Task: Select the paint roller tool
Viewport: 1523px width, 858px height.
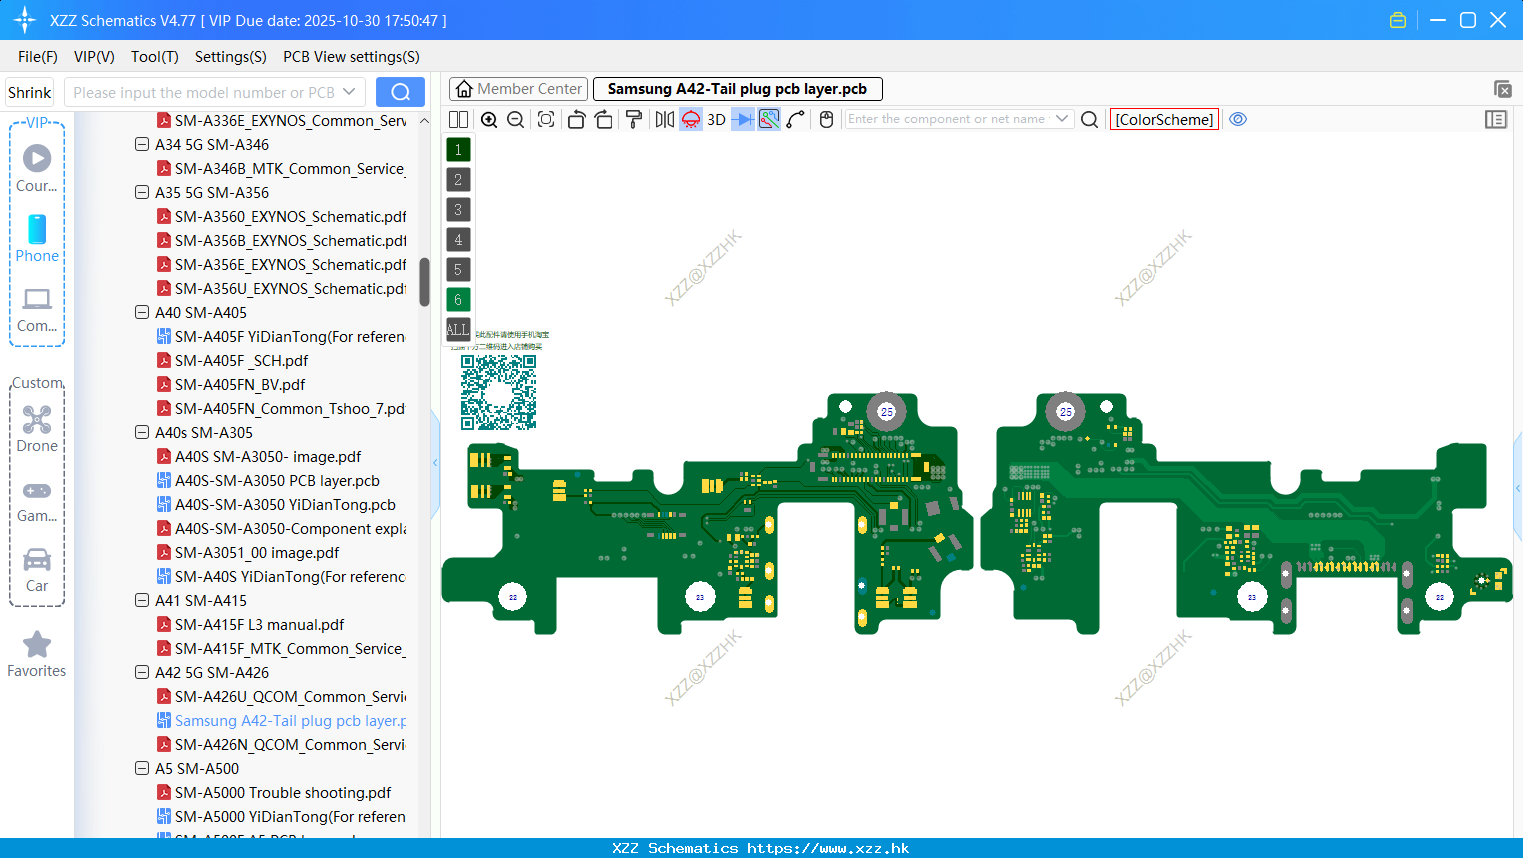Action: 634,119
